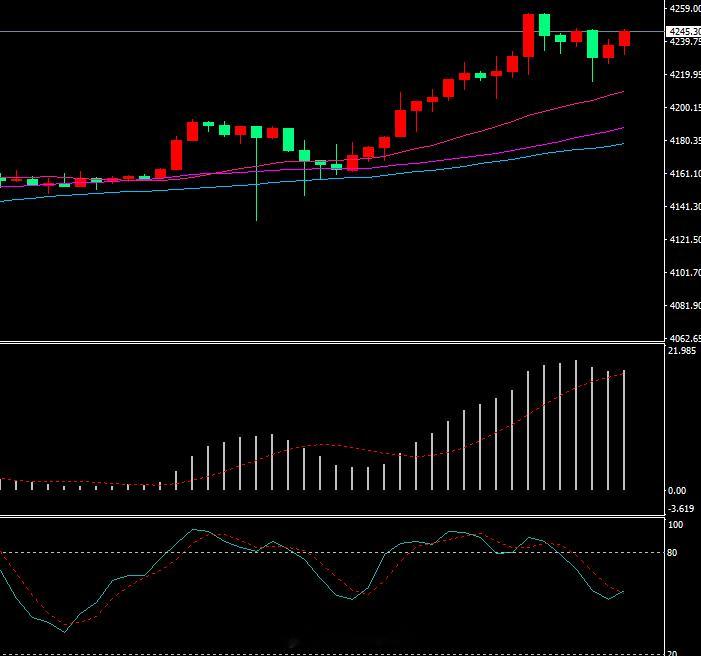Click the 21.985 MACD scale value
The image size is (701, 656).
tap(682, 351)
